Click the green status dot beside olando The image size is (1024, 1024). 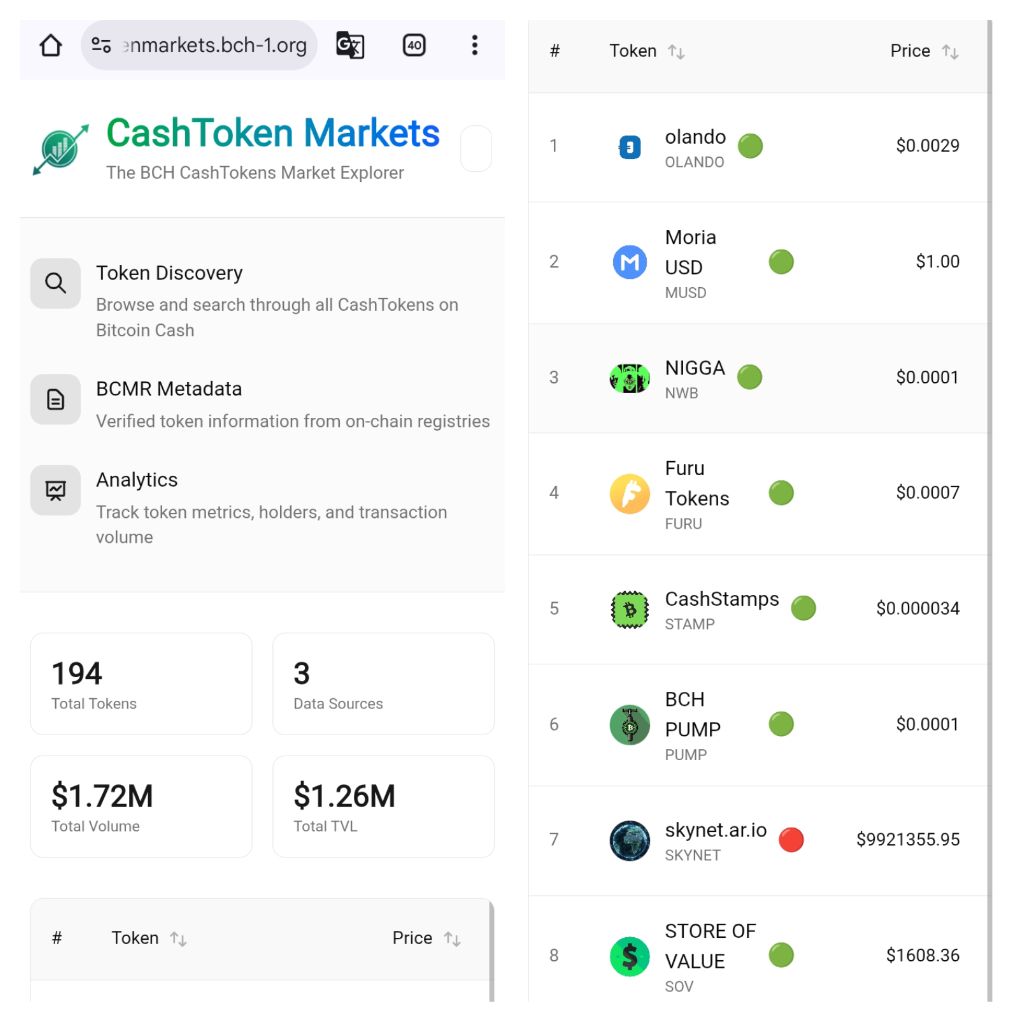[750, 146]
